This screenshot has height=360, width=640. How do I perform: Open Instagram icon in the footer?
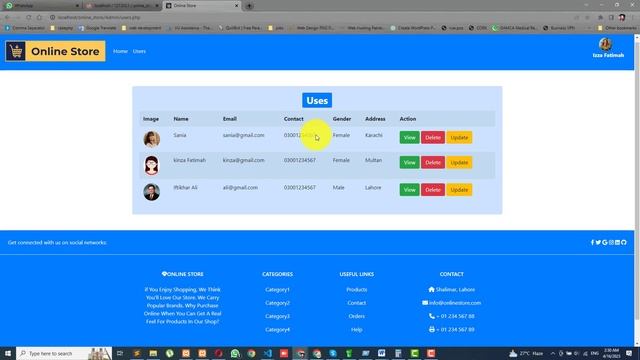(x=611, y=242)
